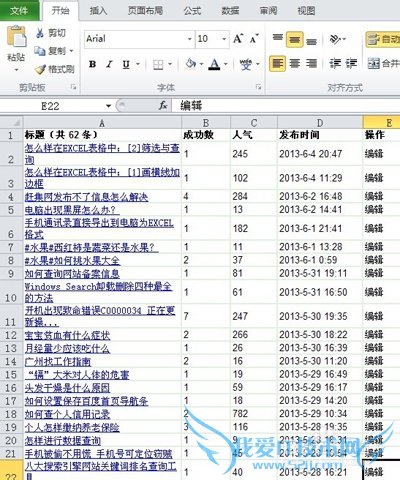The height and width of the screenshot is (480, 400).
Task: Click the Cut (剪切) scissors icon
Action: point(40,33)
